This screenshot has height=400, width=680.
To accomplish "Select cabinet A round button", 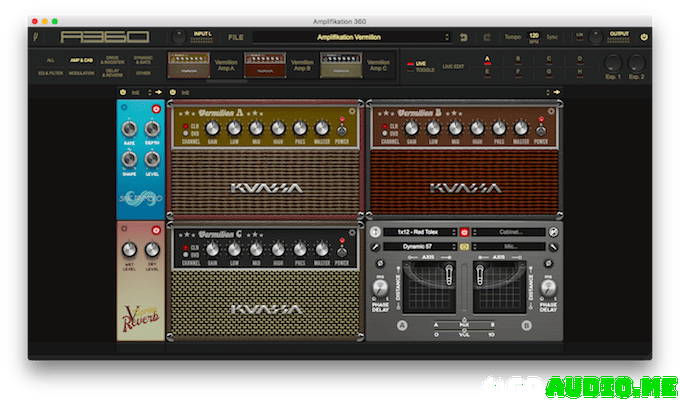I will point(402,325).
